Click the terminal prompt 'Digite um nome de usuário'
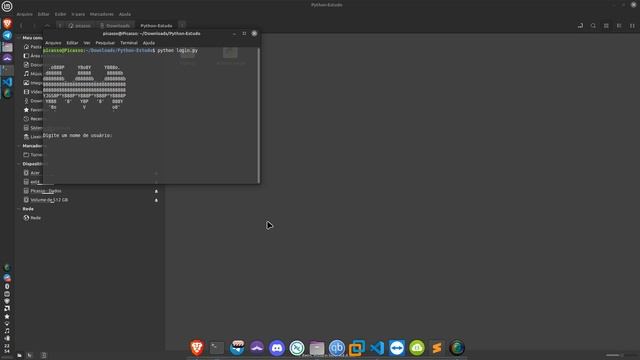 click(x=78, y=136)
